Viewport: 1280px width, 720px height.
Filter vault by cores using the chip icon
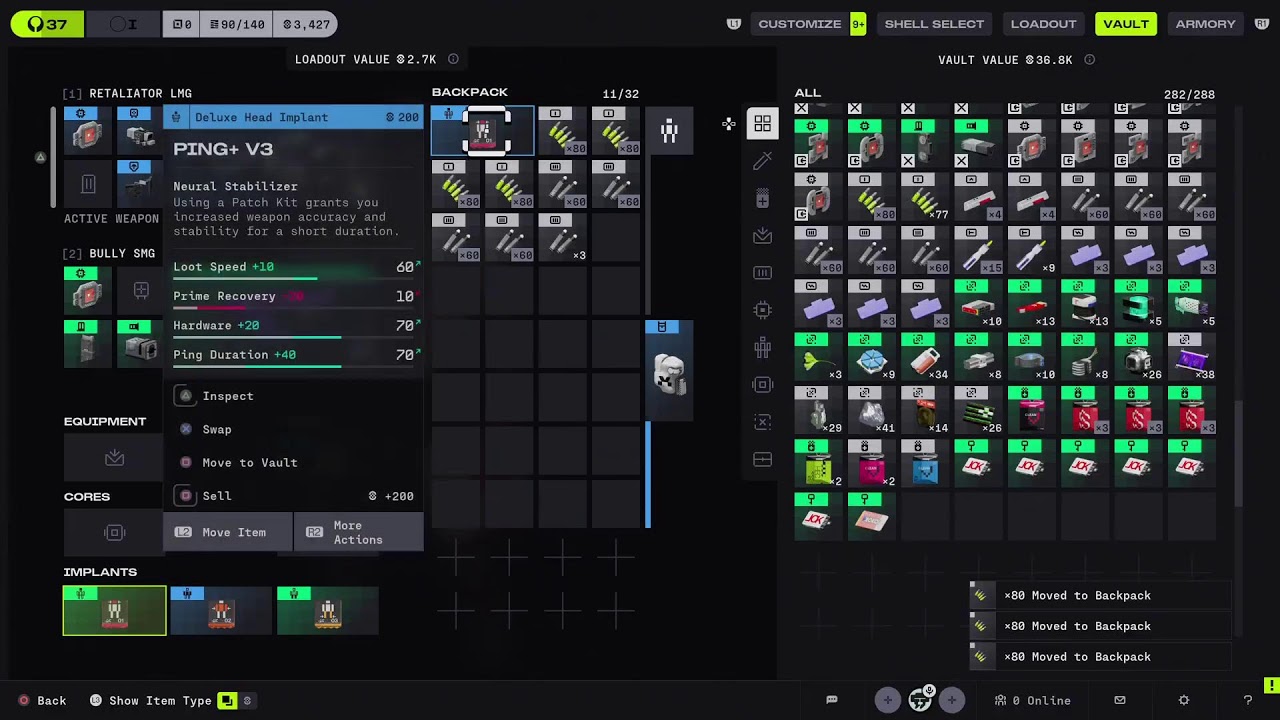pos(762,310)
